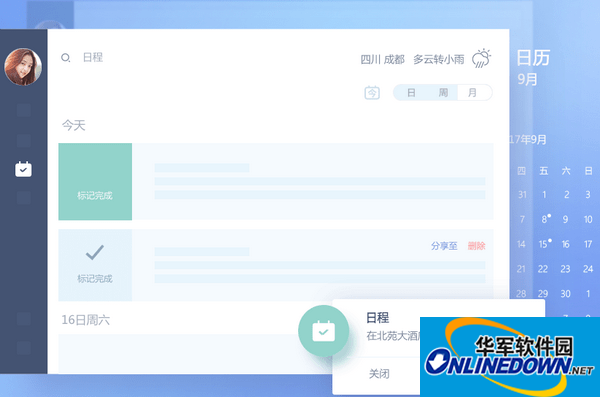Click the 16日周六 section heading

(x=86, y=320)
